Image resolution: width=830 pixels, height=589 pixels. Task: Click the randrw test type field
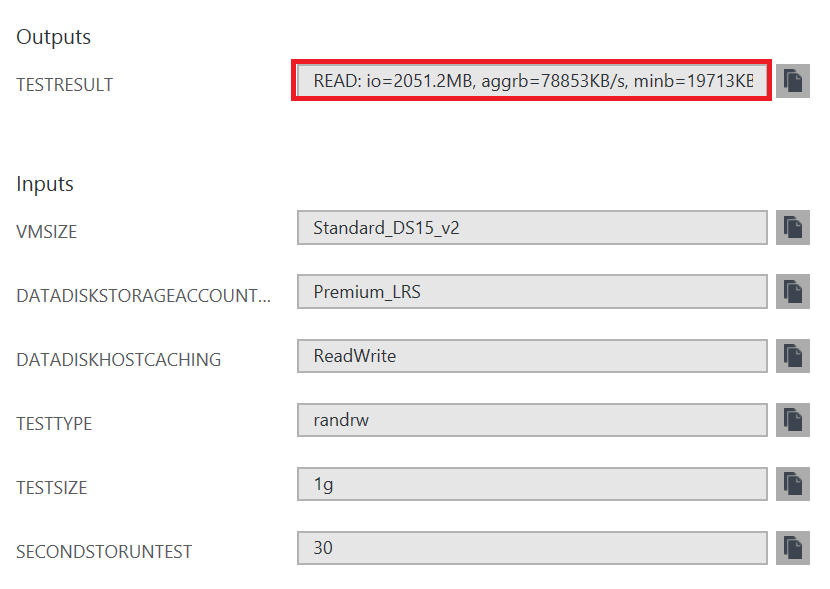tap(532, 420)
